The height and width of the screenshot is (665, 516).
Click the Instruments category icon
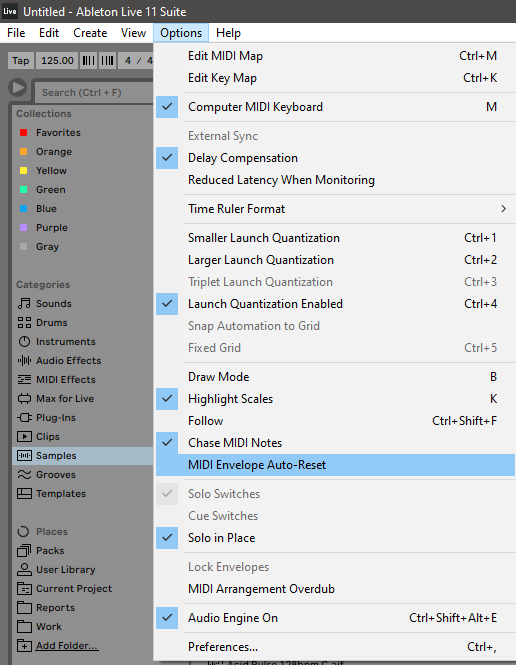point(24,342)
